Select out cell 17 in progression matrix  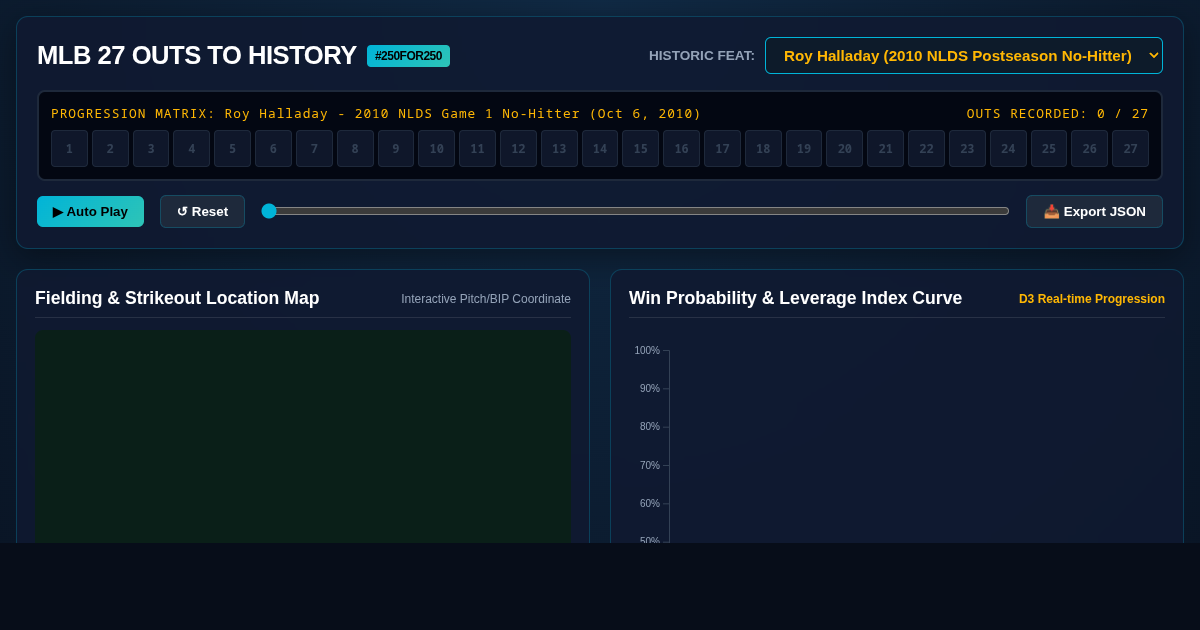pyautogui.click(x=722, y=149)
